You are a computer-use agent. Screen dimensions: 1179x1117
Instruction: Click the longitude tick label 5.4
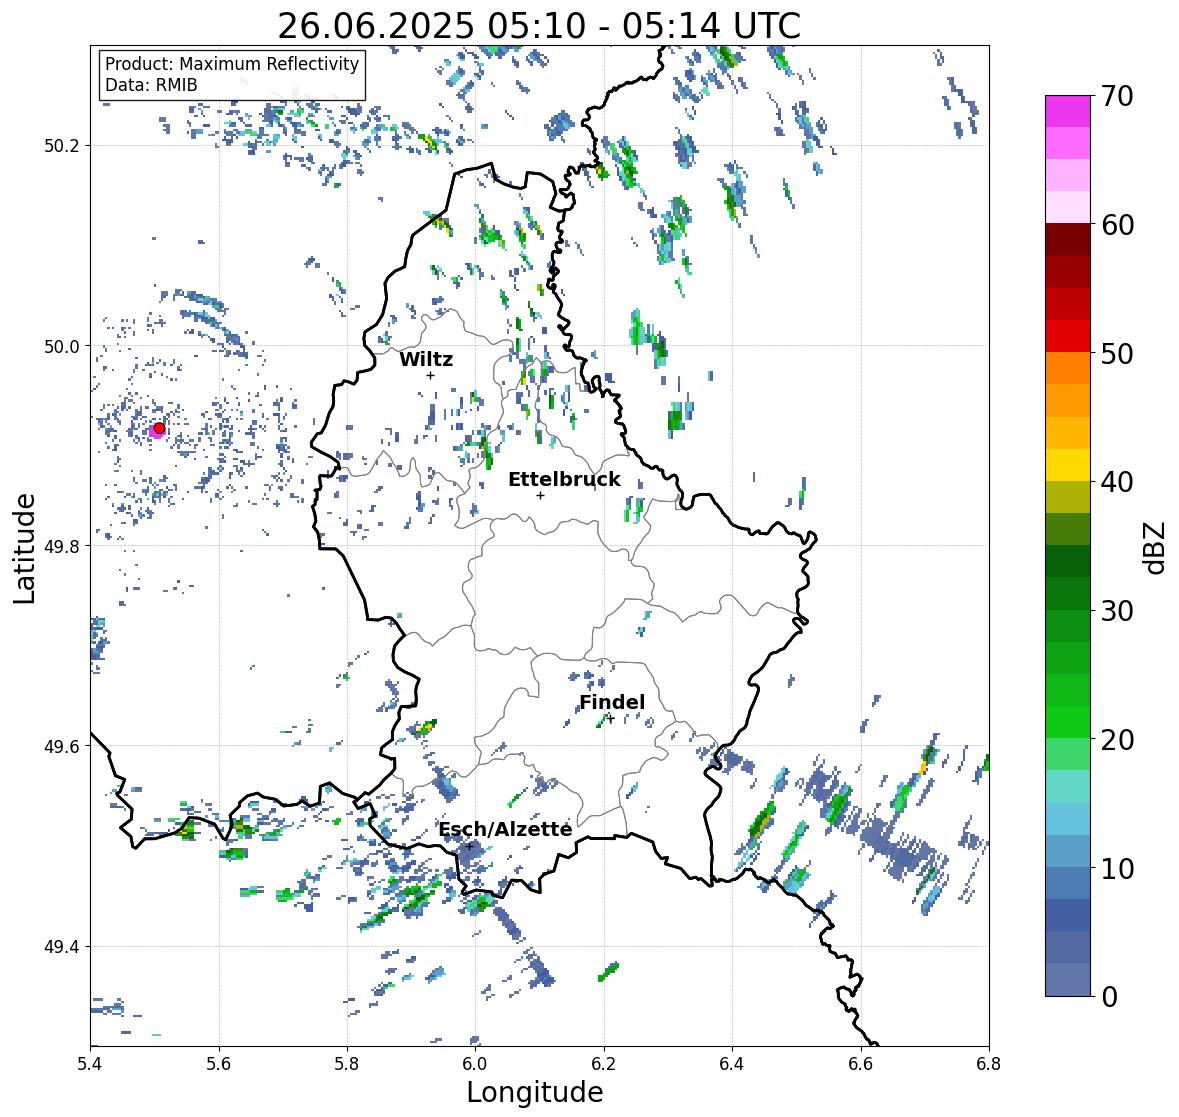tap(90, 1064)
